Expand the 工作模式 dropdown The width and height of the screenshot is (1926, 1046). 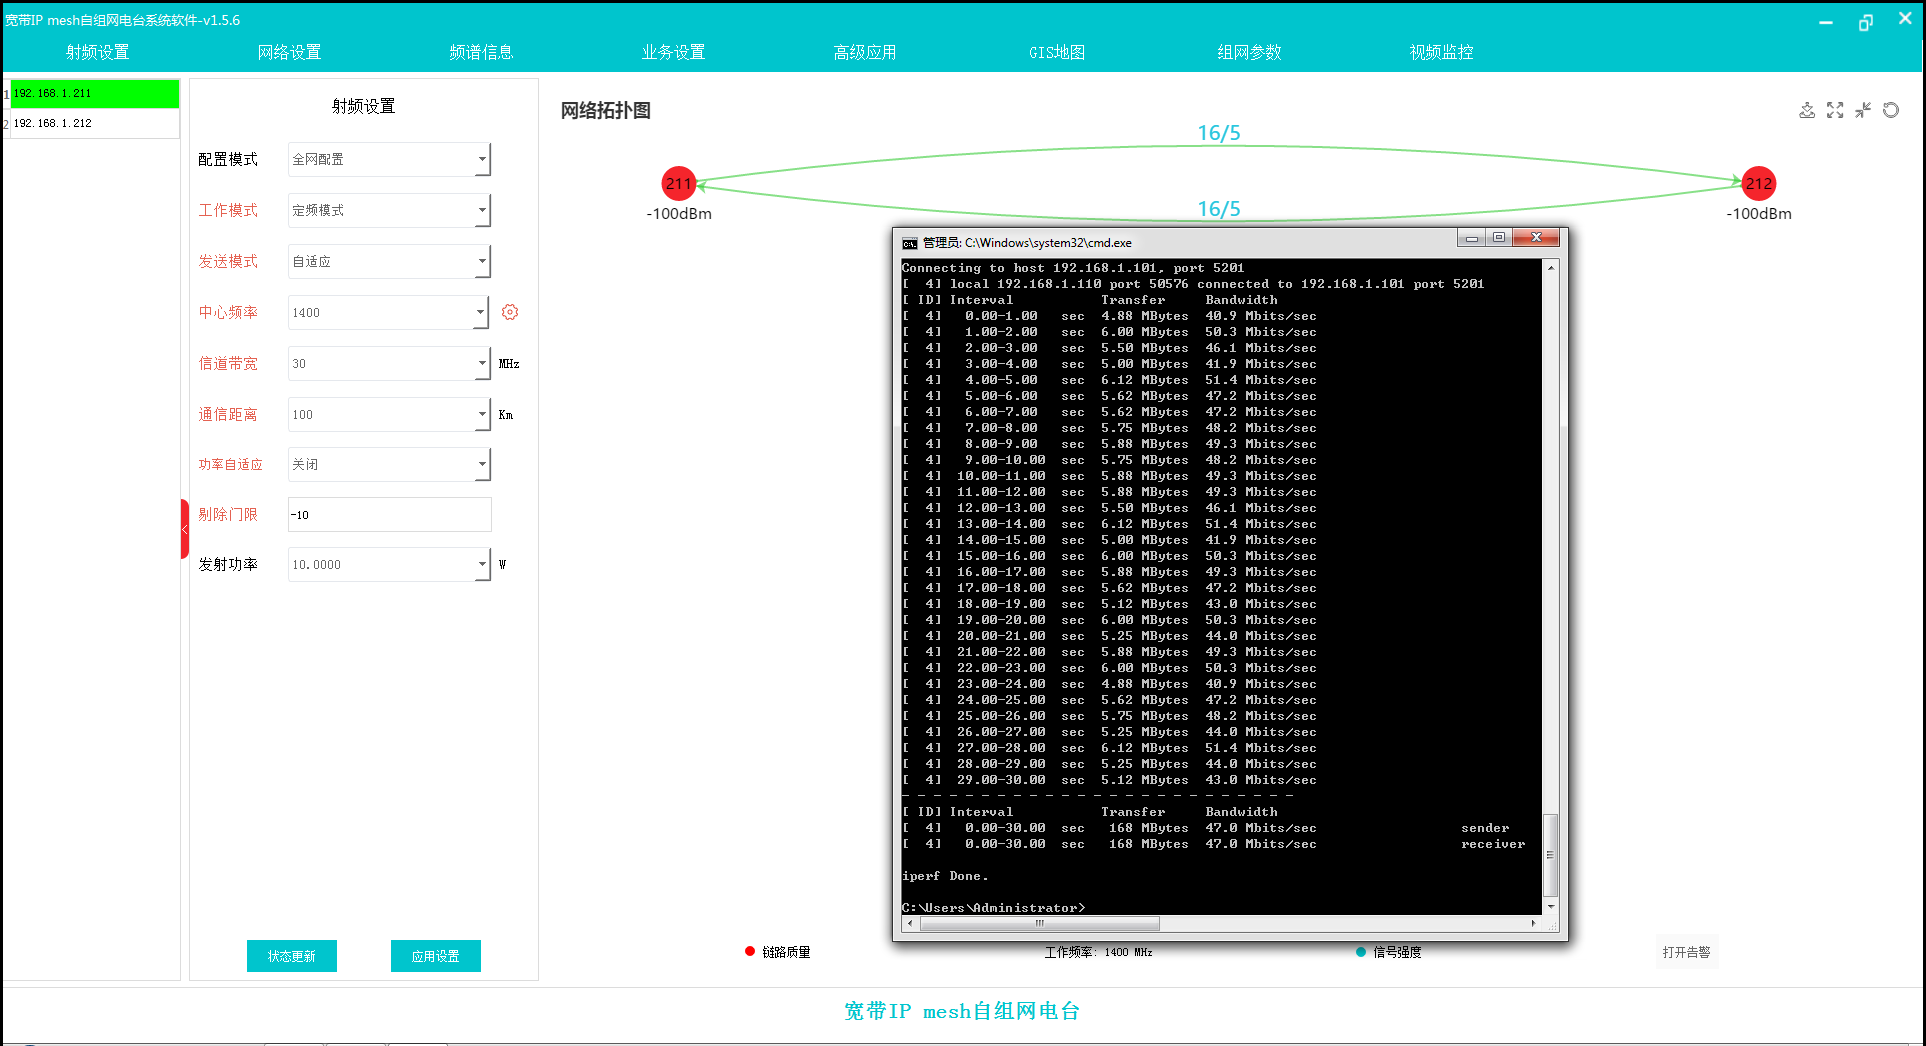click(482, 211)
